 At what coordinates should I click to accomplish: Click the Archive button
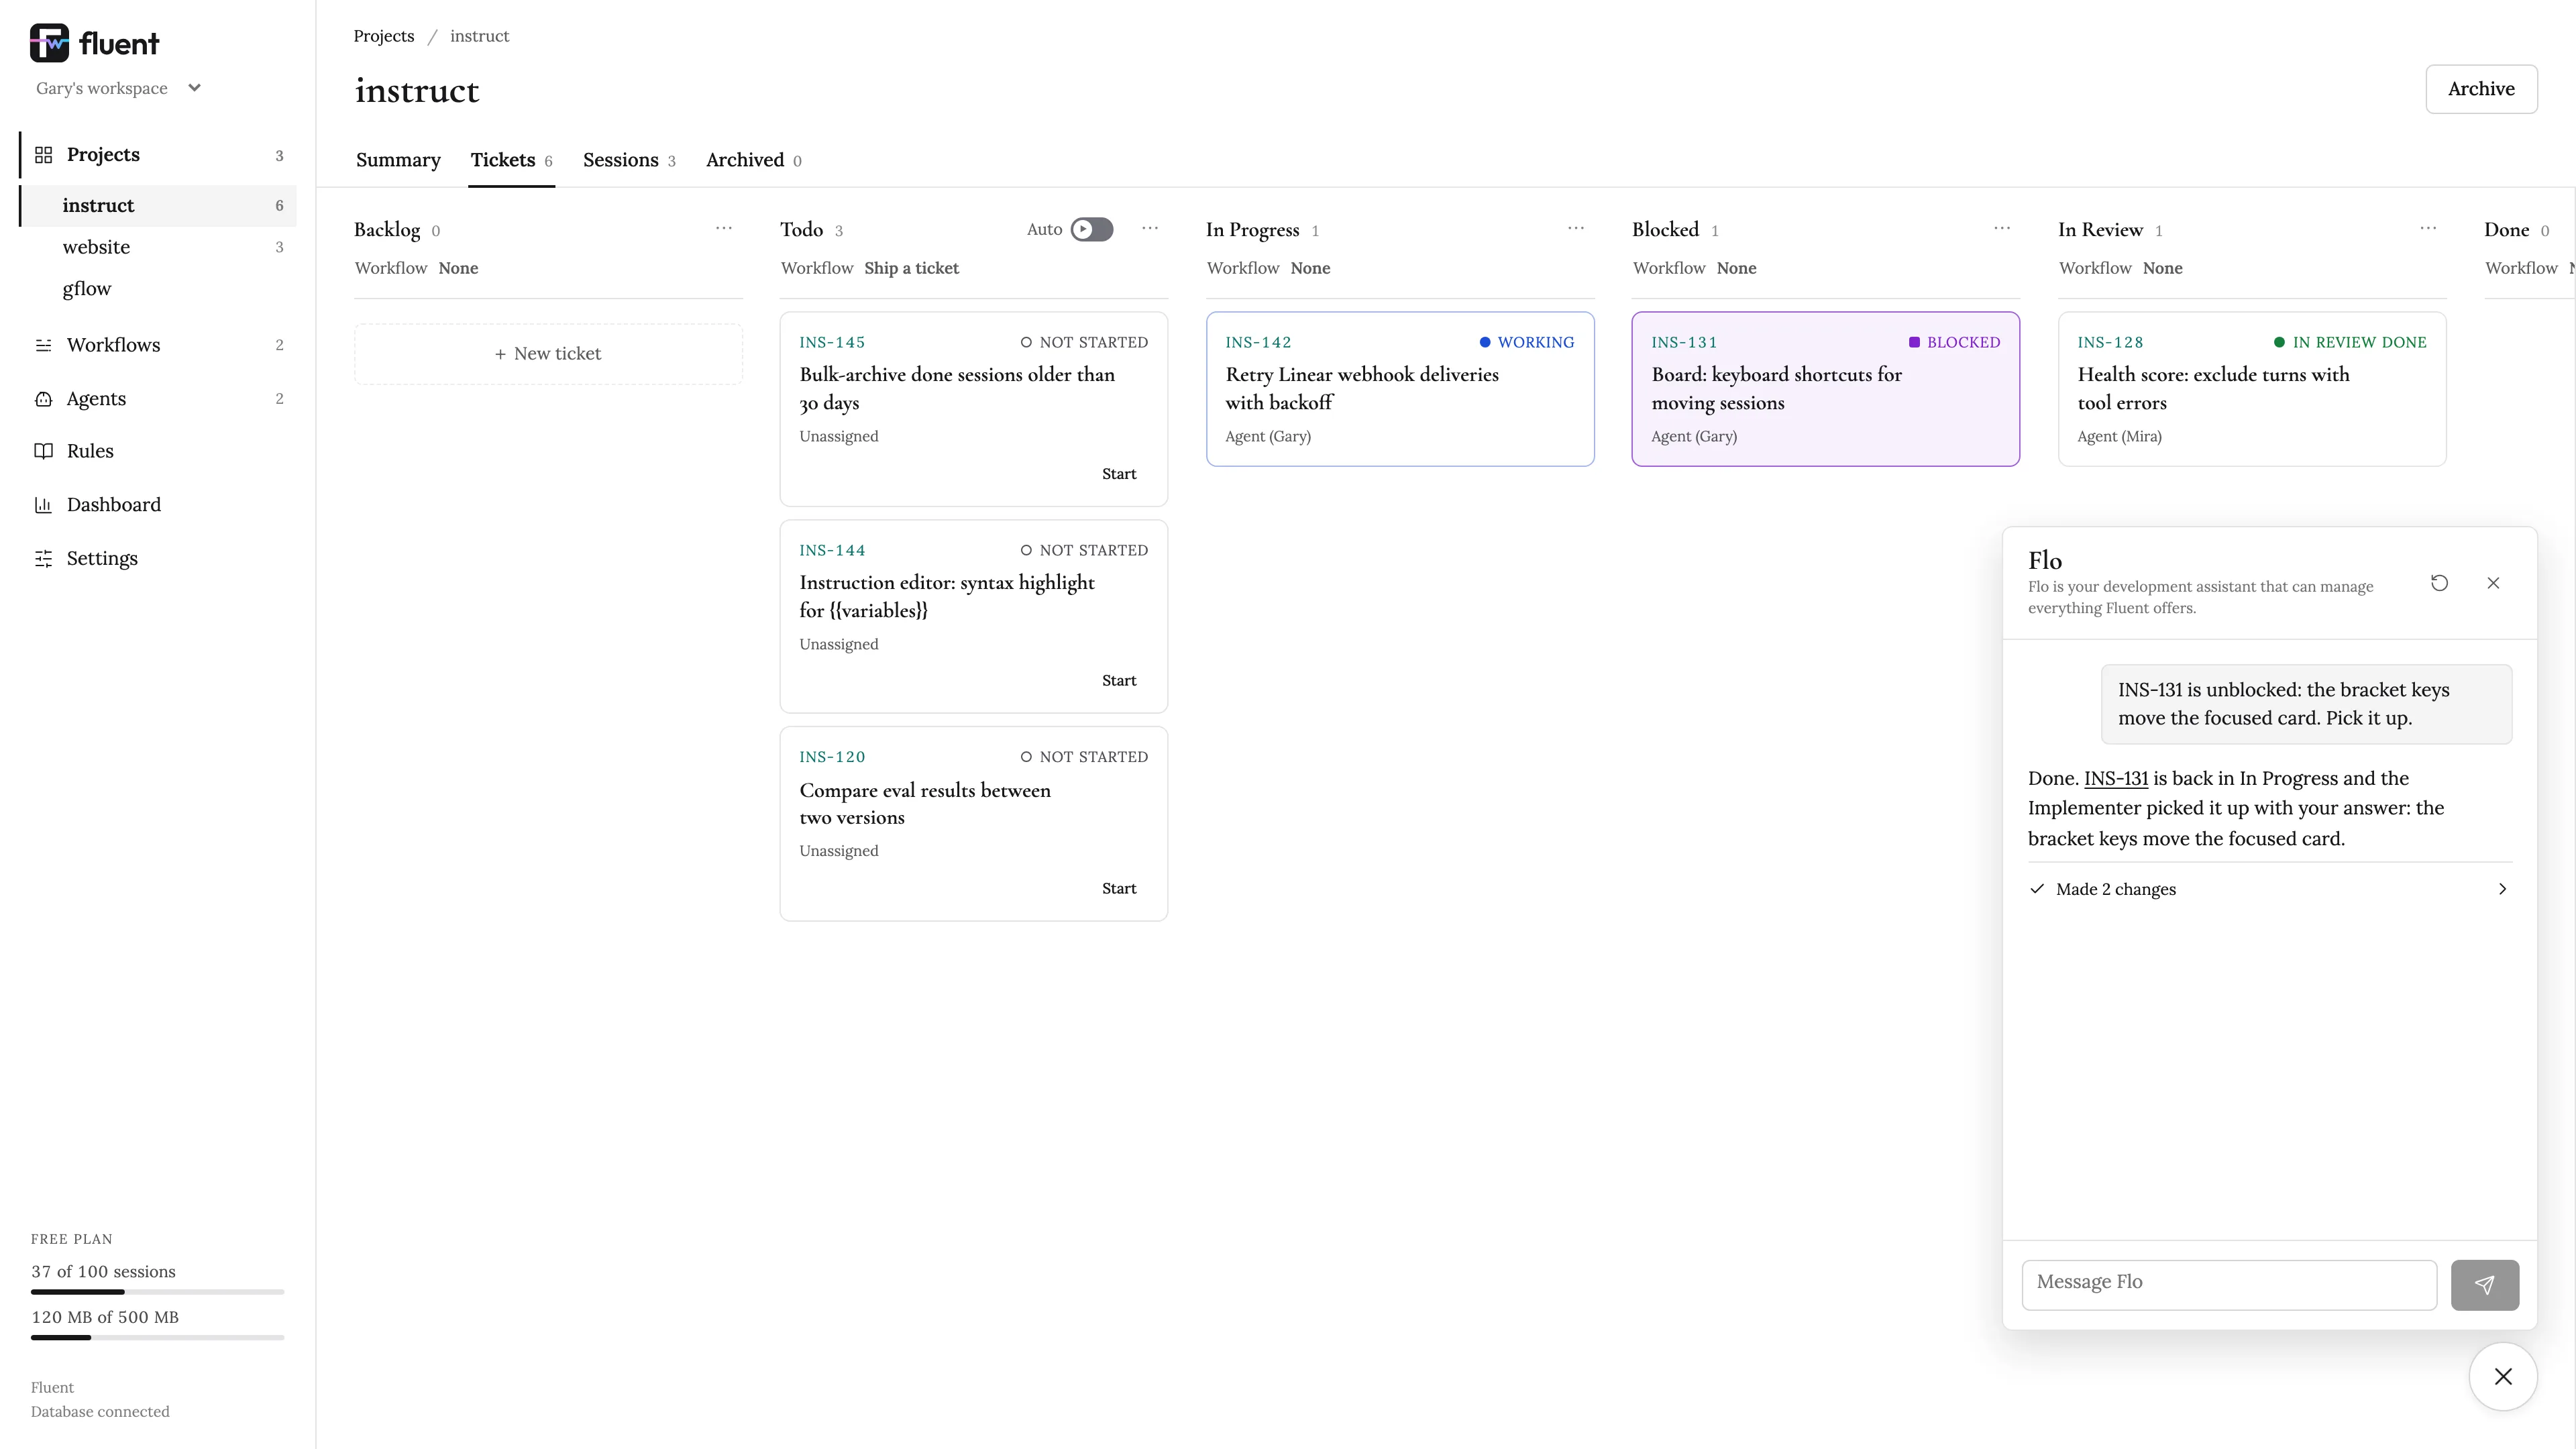tap(2481, 89)
